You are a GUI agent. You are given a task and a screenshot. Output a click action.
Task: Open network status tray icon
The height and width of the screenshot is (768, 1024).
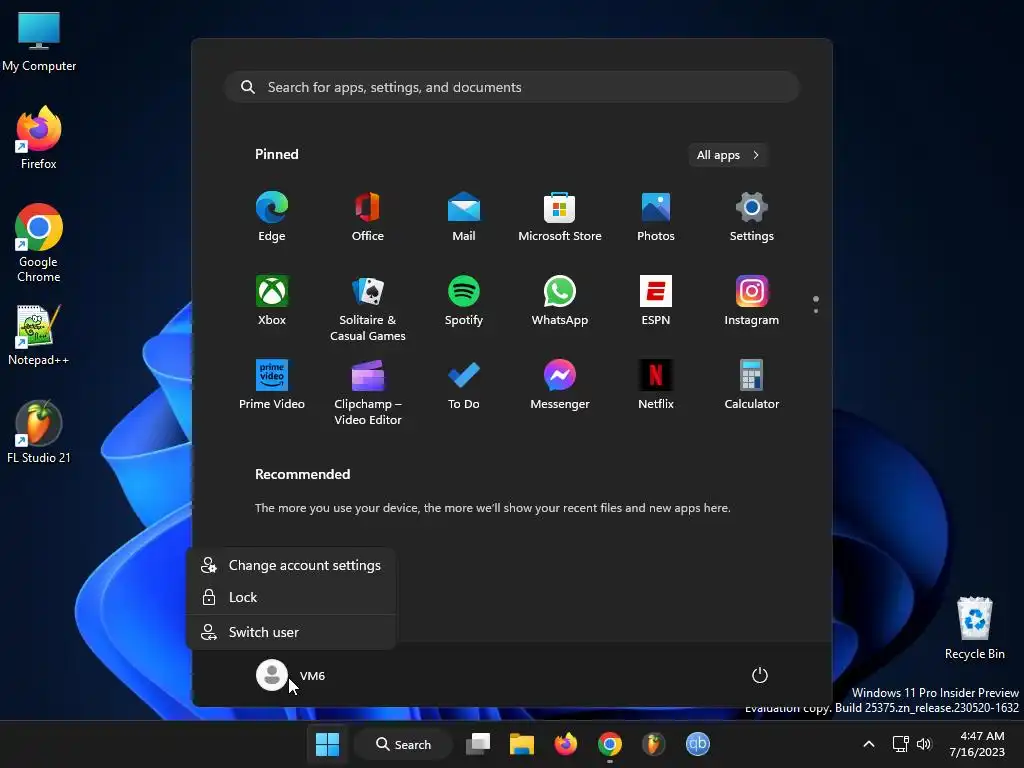(x=901, y=744)
